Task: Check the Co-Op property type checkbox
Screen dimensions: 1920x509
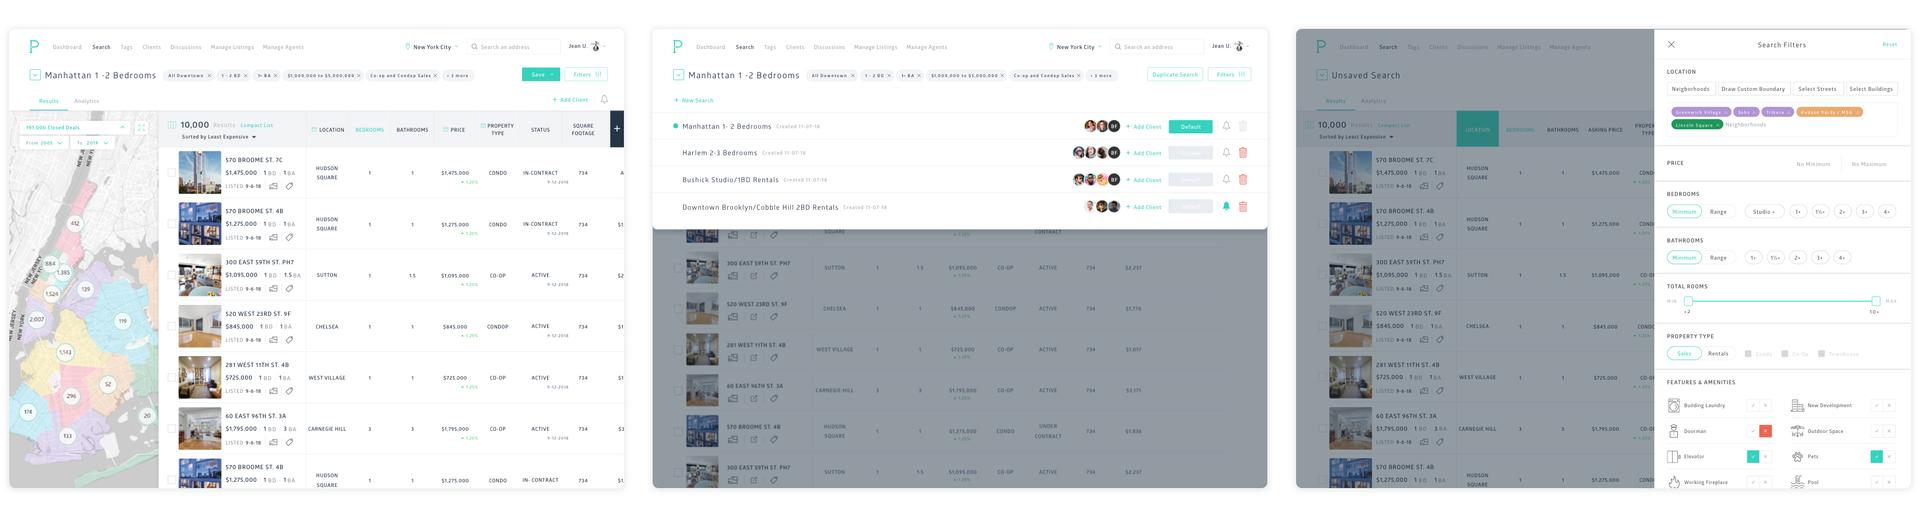Action: [x=1785, y=354]
